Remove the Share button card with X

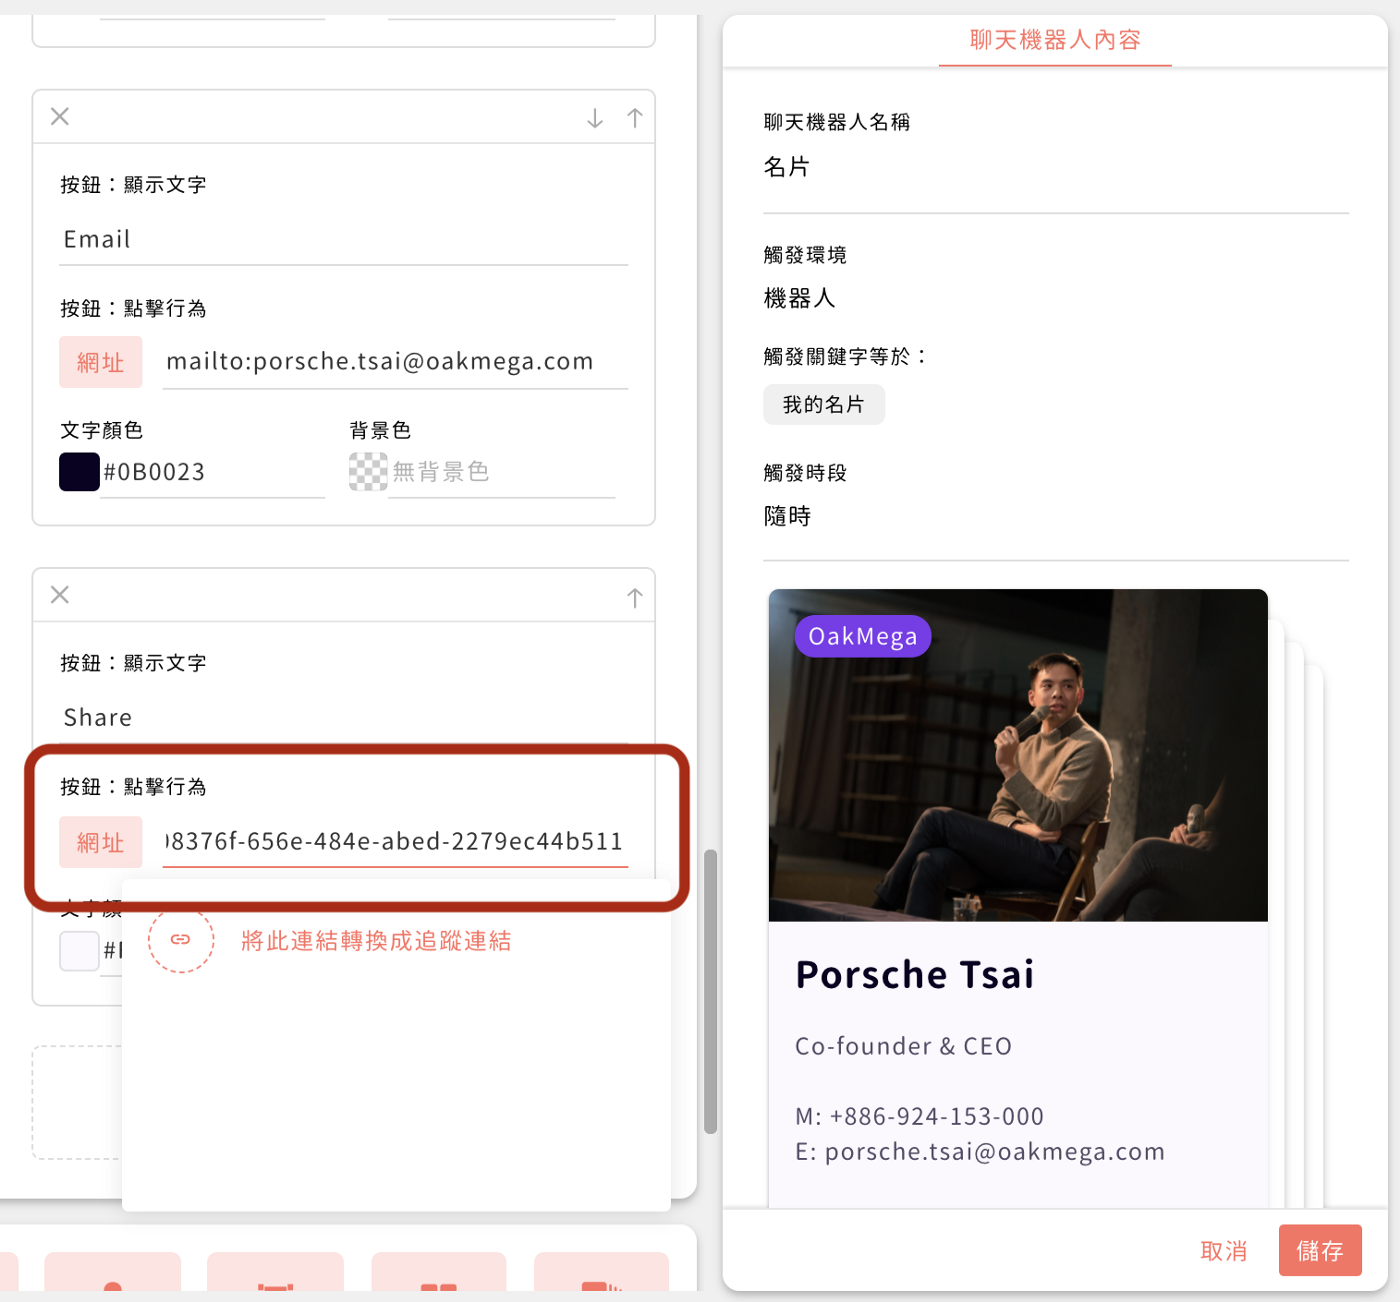(x=60, y=595)
